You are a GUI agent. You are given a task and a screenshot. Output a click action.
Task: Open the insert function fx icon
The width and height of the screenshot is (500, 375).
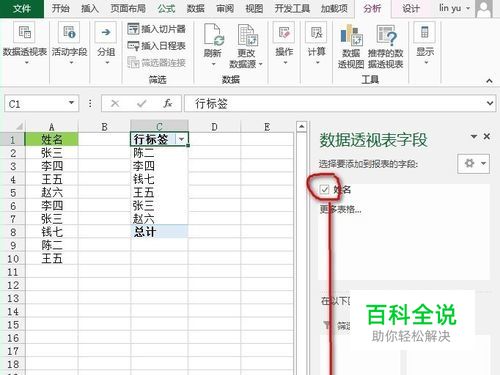tap(168, 104)
